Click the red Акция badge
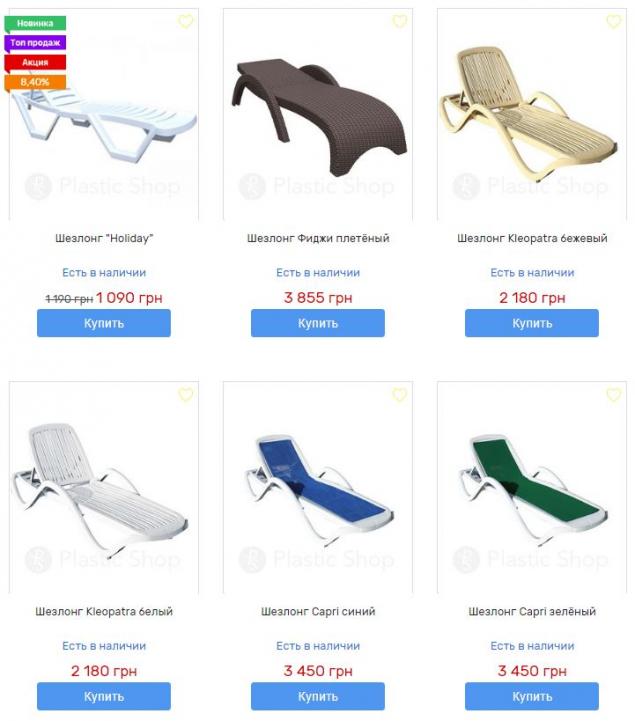Image resolution: width=635 pixels, height=721 pixels. (x=35, y=63)
